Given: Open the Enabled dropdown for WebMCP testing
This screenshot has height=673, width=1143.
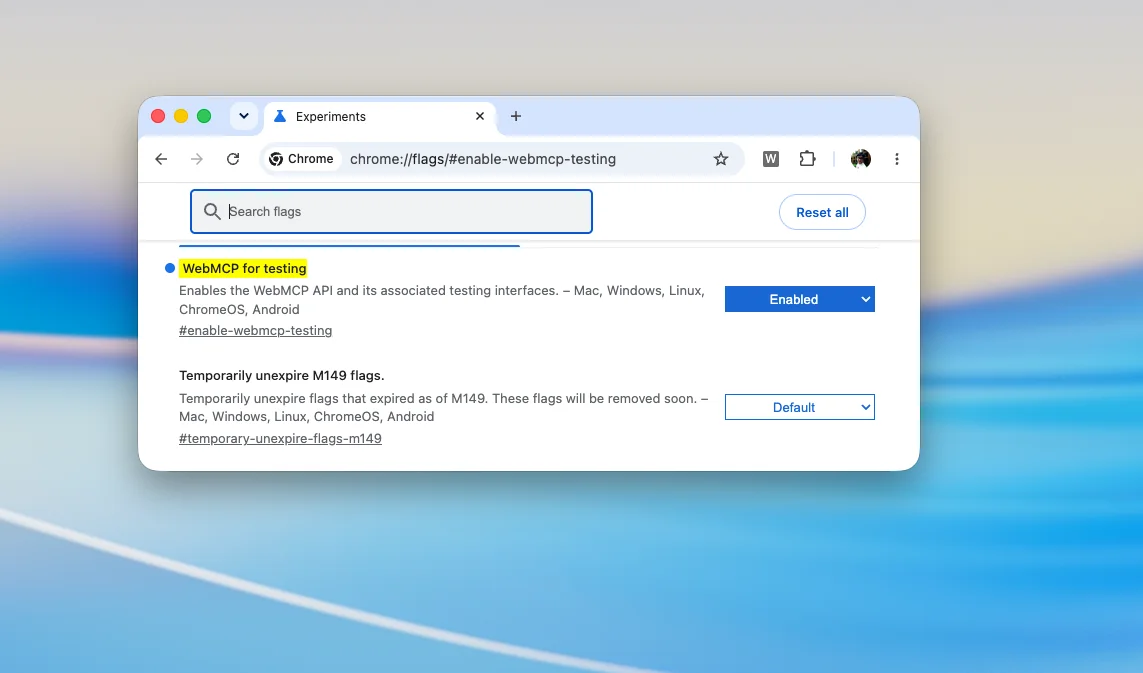Looking at the screenshot, I should click(800, 299).
